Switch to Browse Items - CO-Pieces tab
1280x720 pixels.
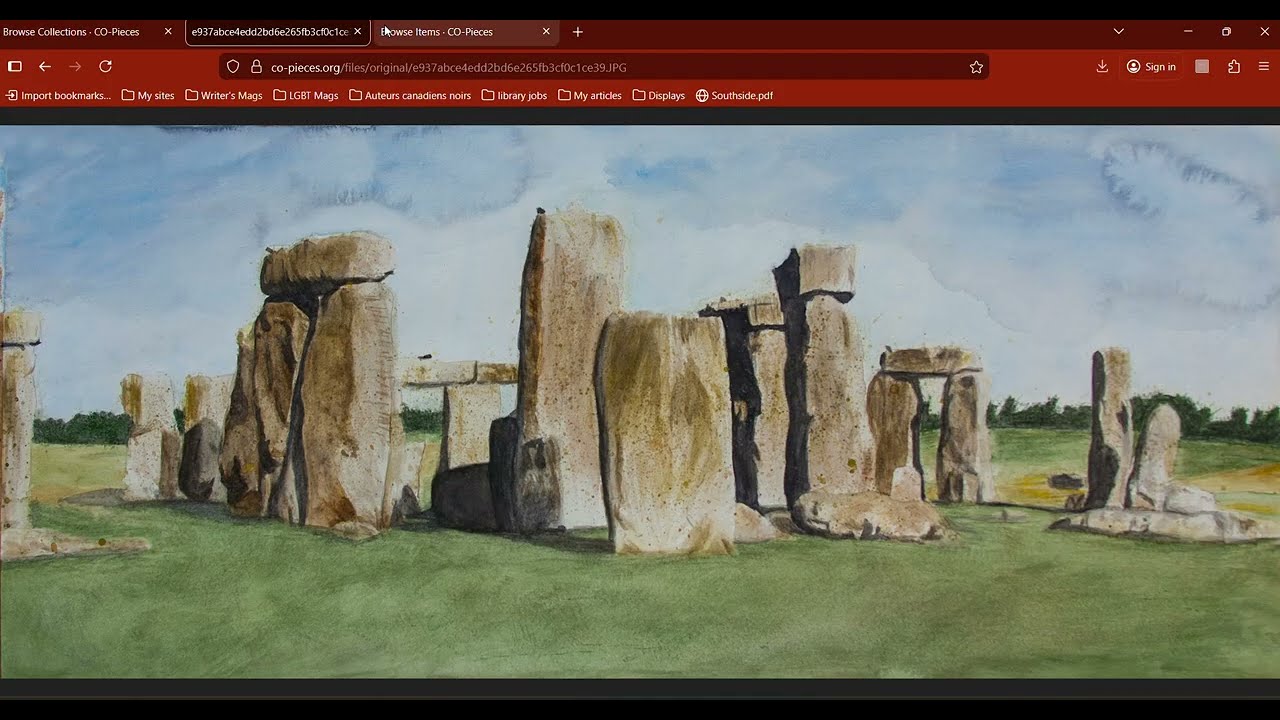coord(465,32)
